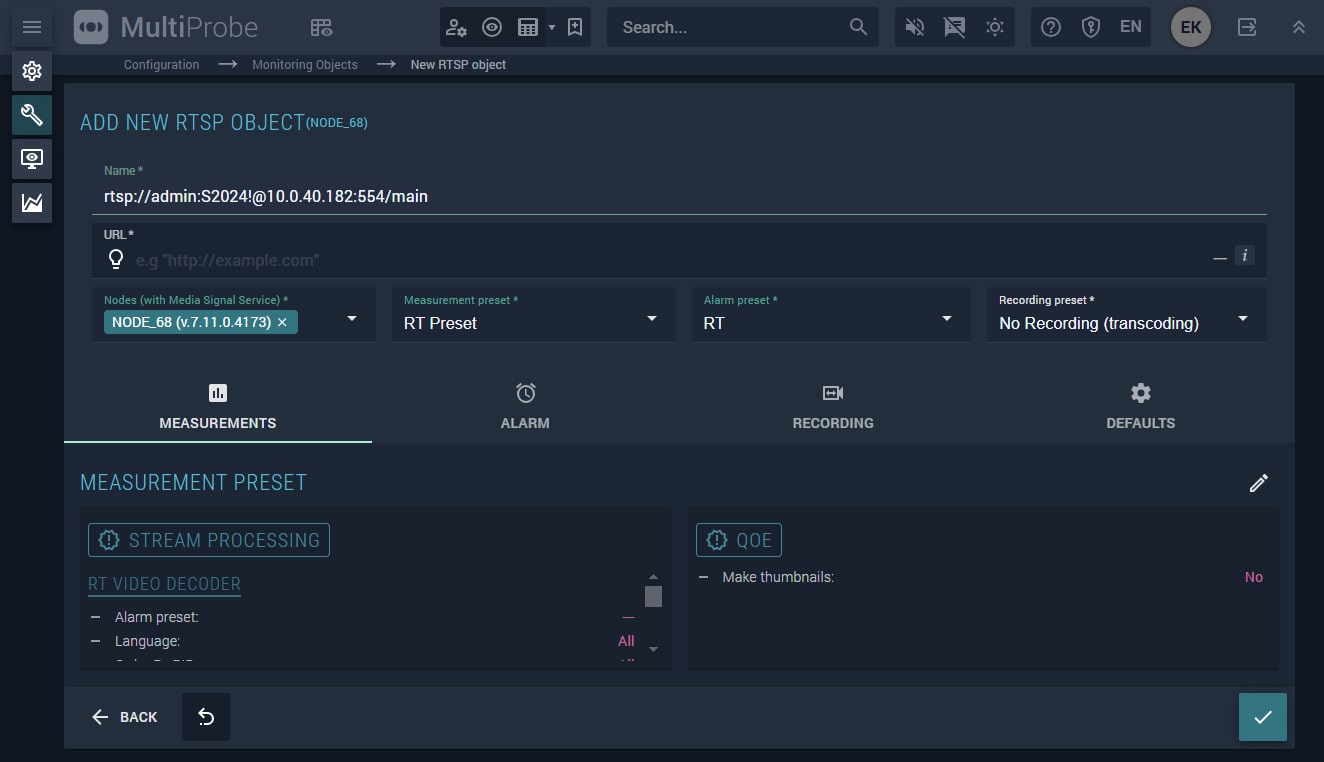This screenshot has width=1324, height=762.
Task: Click the Language value All
Action: (x=626, y=641)
